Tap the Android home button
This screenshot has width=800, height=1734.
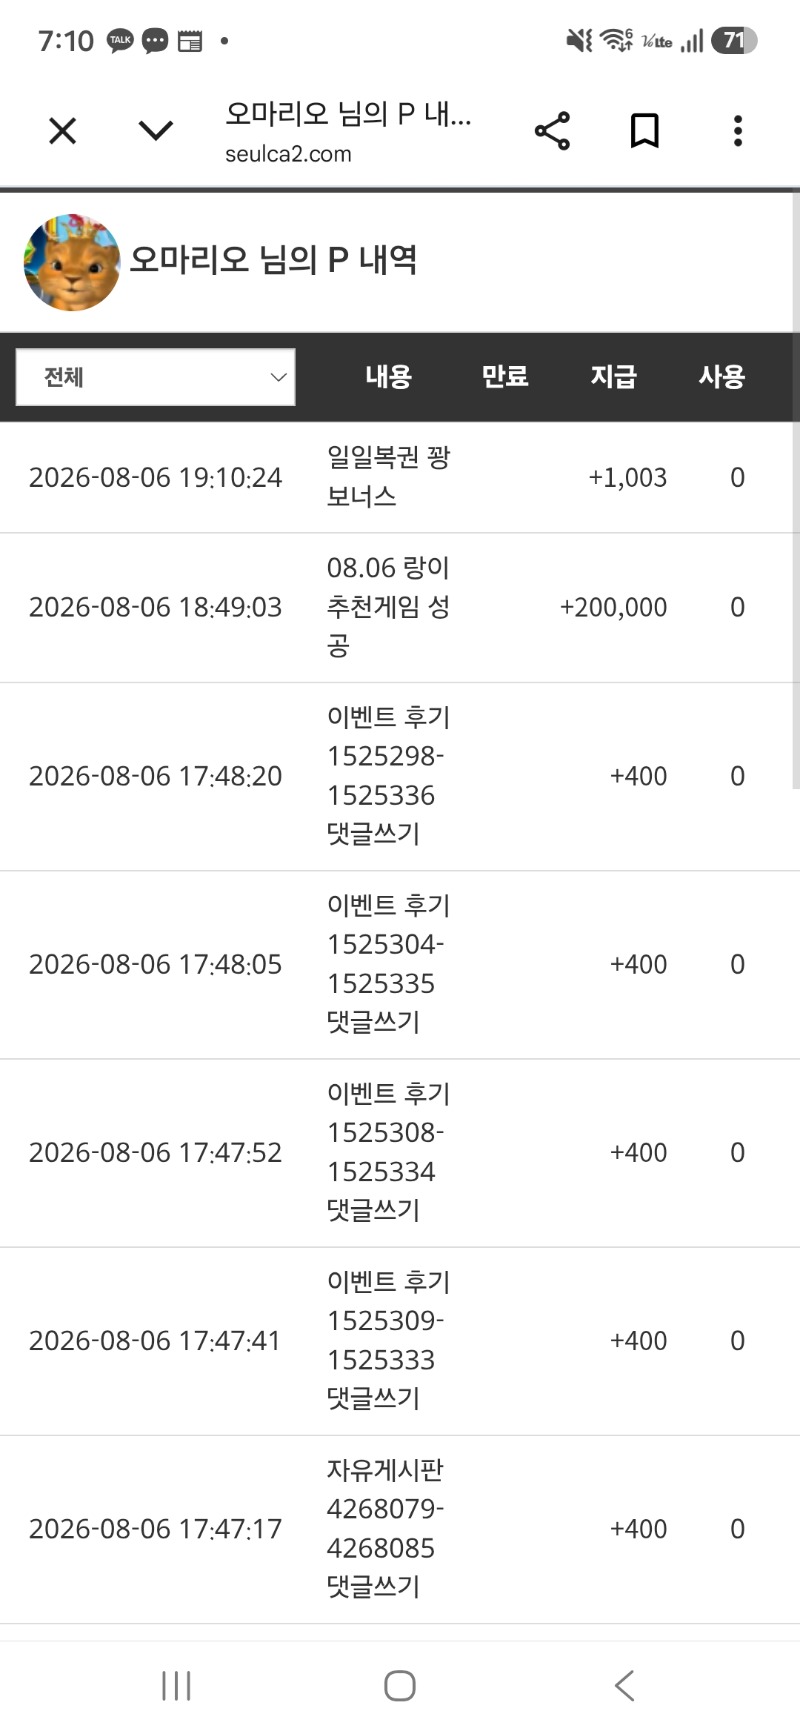coord(400,1686)
